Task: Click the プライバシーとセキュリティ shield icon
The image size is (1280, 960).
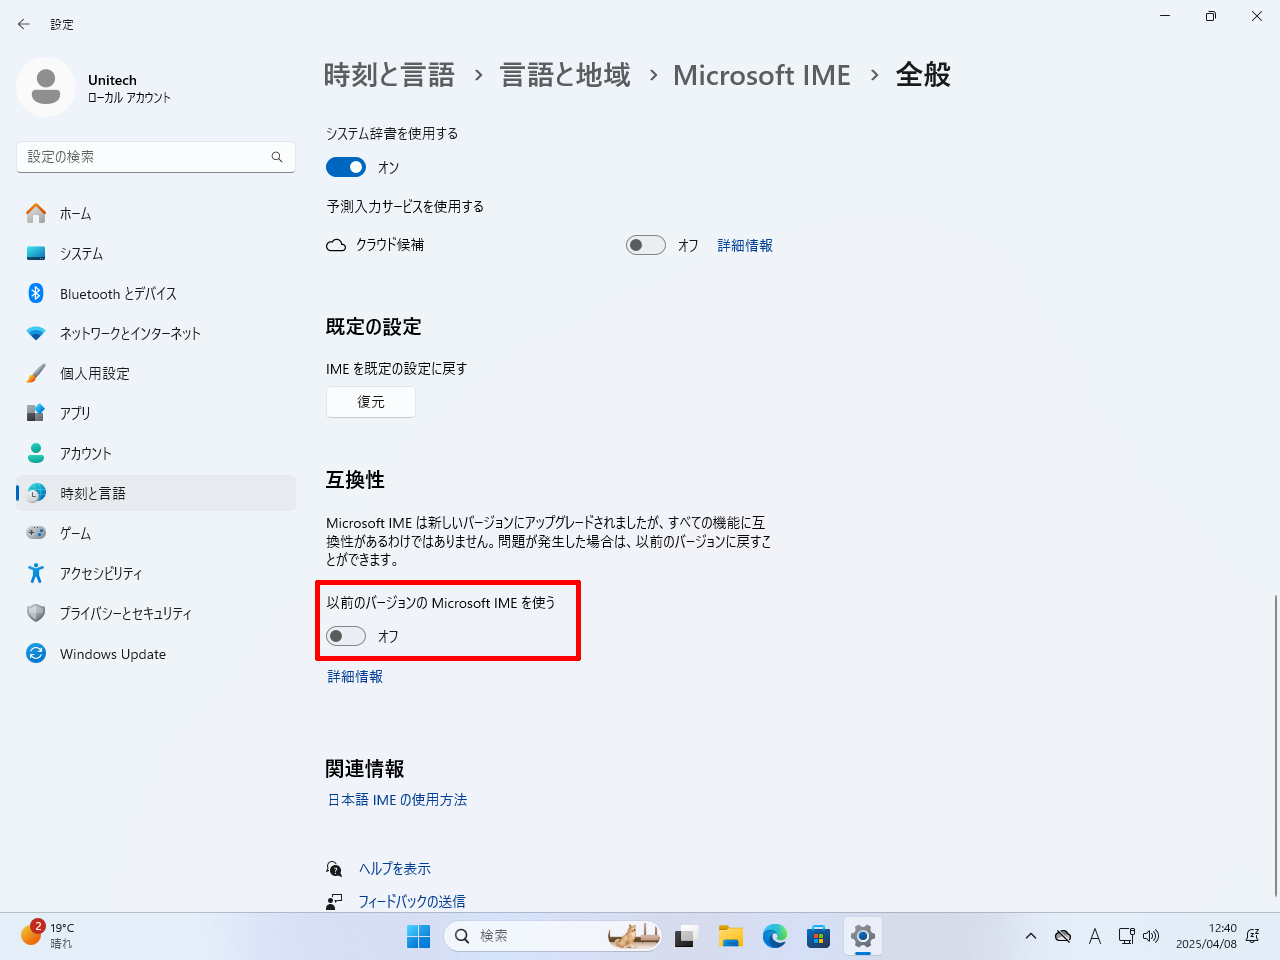Action: (36, 613)
